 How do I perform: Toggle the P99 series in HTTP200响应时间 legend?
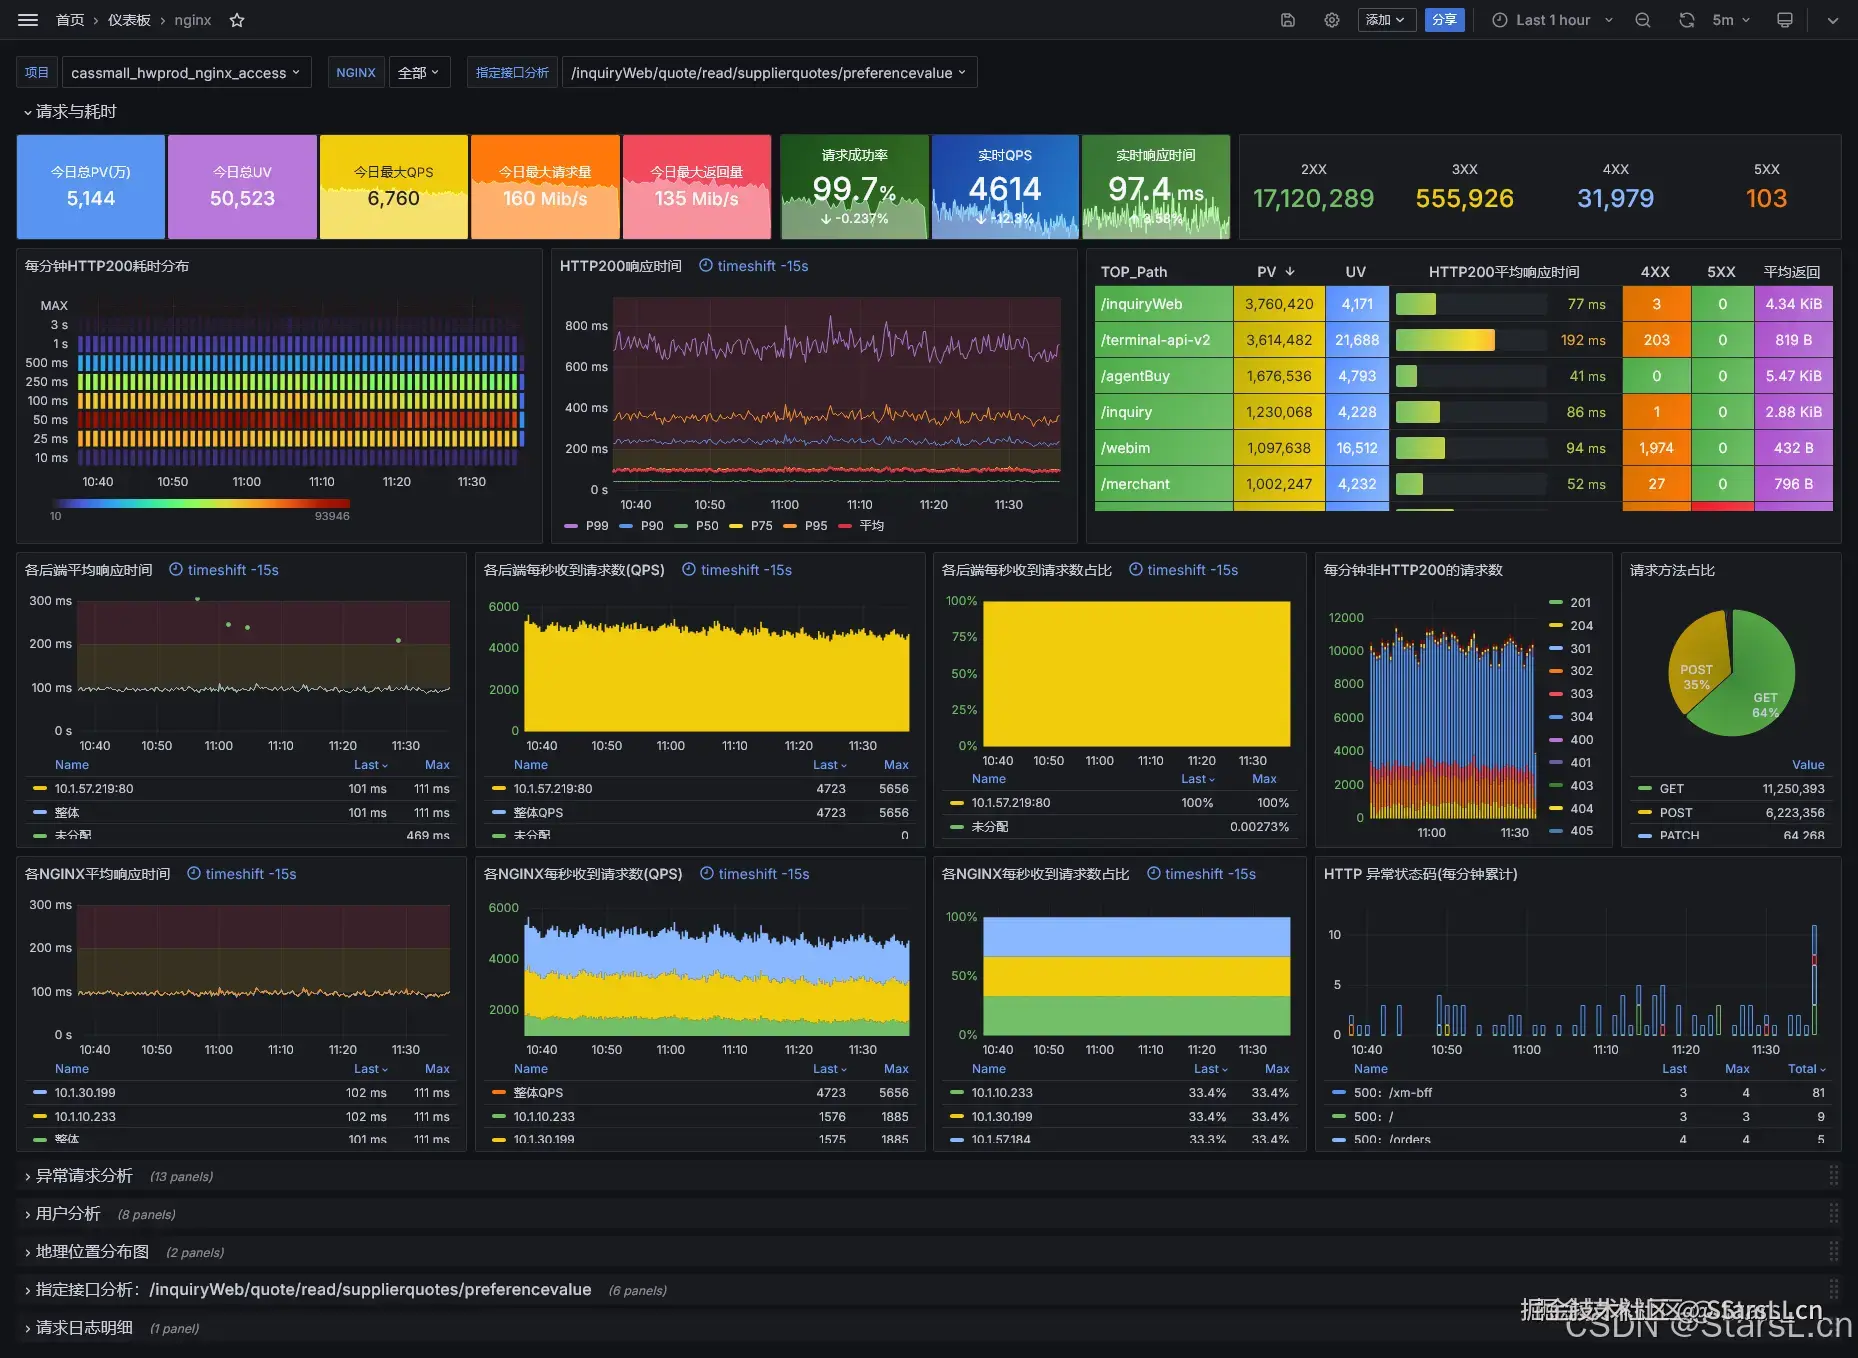596,525
